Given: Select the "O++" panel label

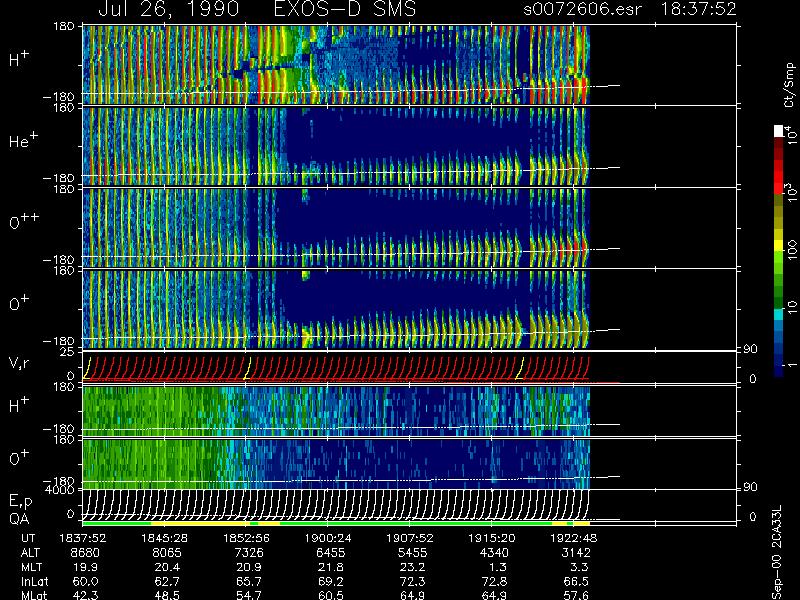Looking at the screenshot, I should 24,221.
